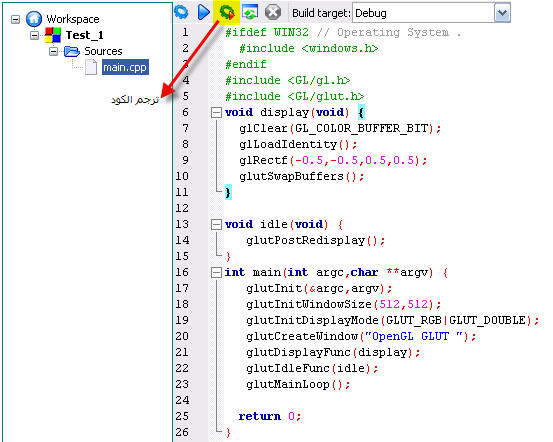This screenshot has width=553, height=442.
Task: Fold the display function code block
Action: click(216, 113)
